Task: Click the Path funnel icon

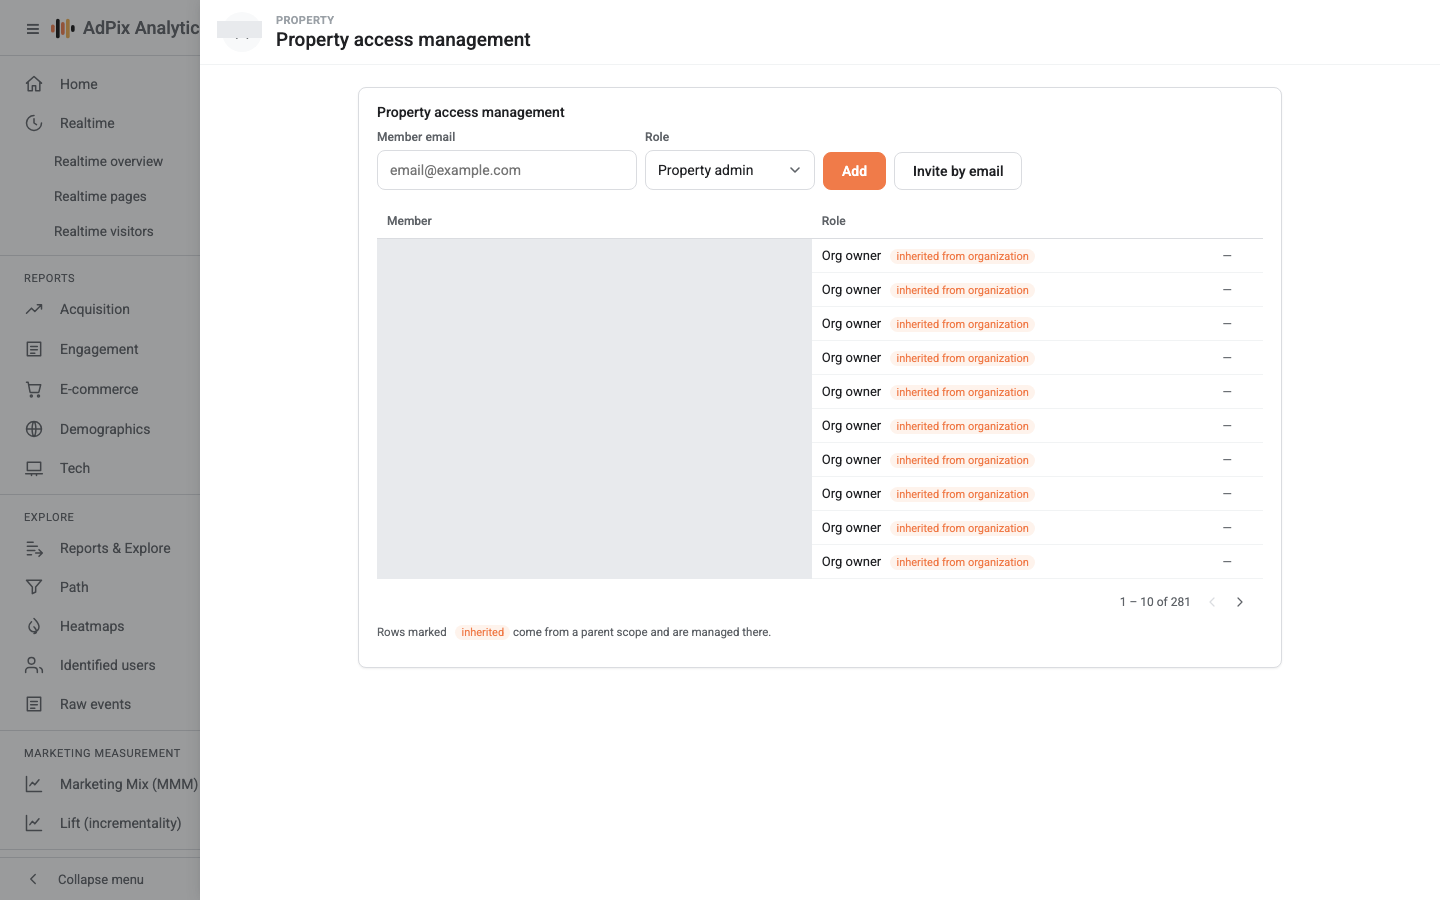Action: [x=34, y=587]
